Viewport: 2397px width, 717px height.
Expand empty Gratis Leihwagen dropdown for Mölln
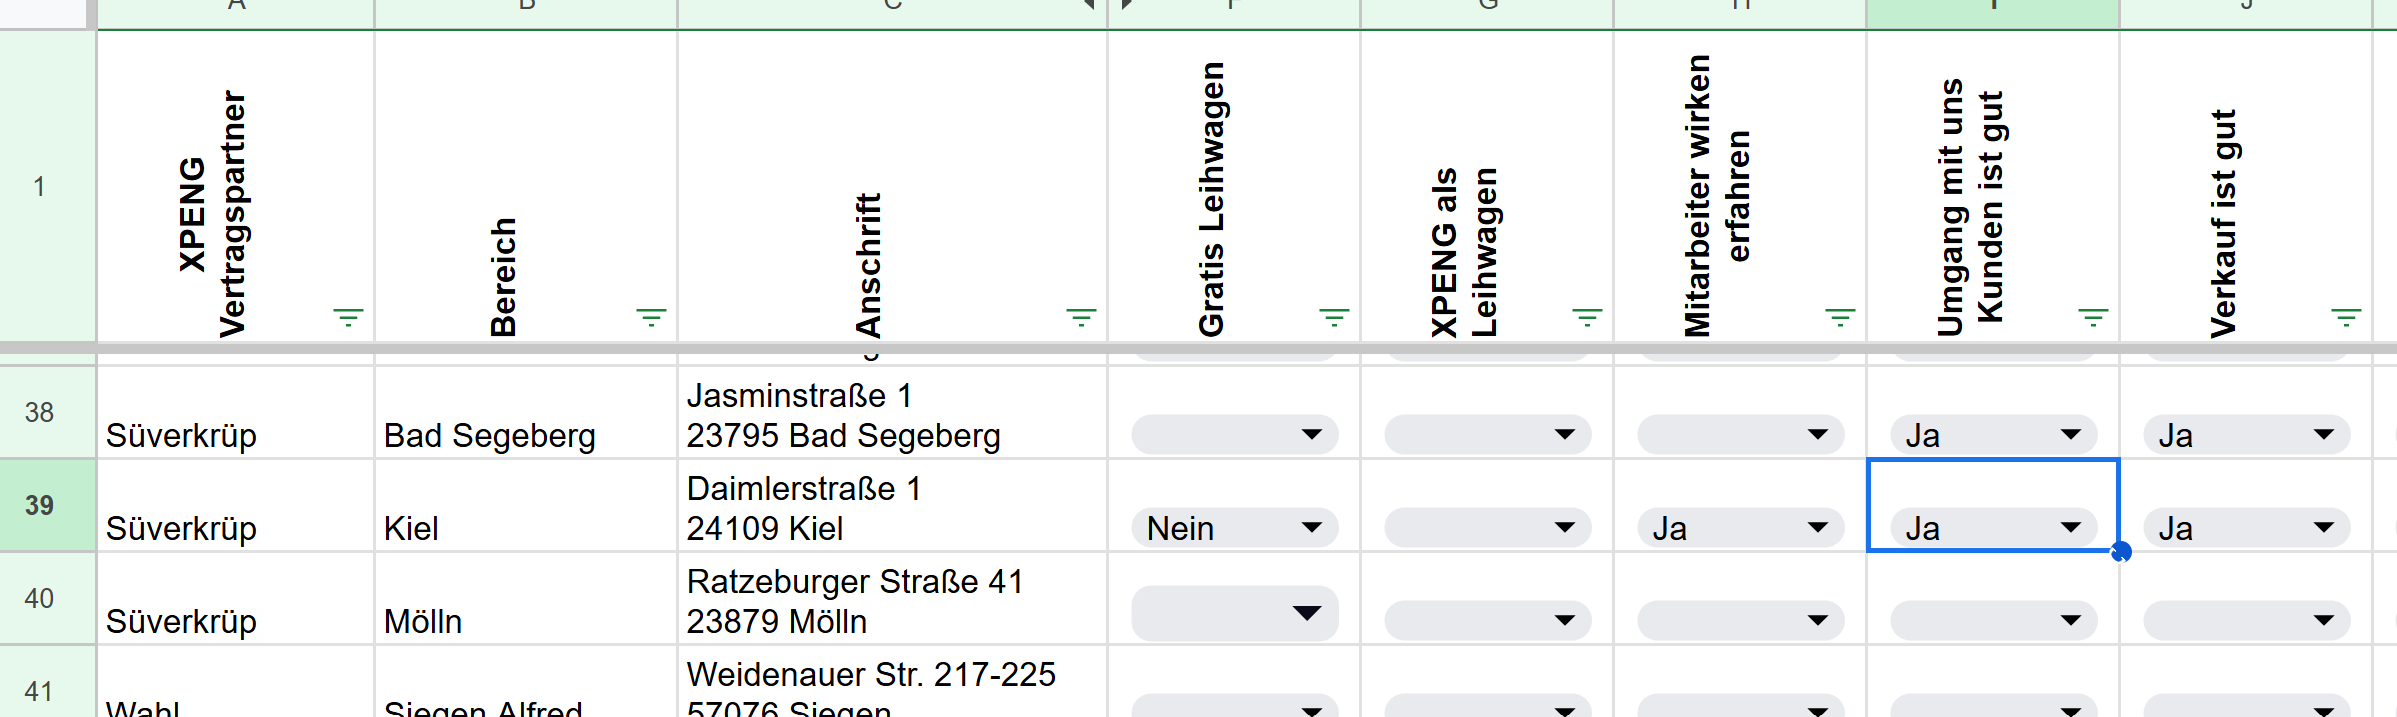click(1306, 613)
